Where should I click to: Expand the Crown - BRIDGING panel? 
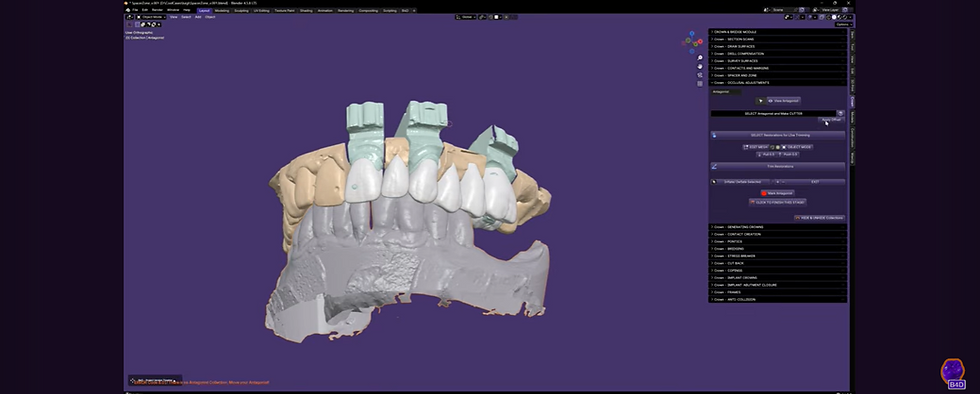point(778,248)
